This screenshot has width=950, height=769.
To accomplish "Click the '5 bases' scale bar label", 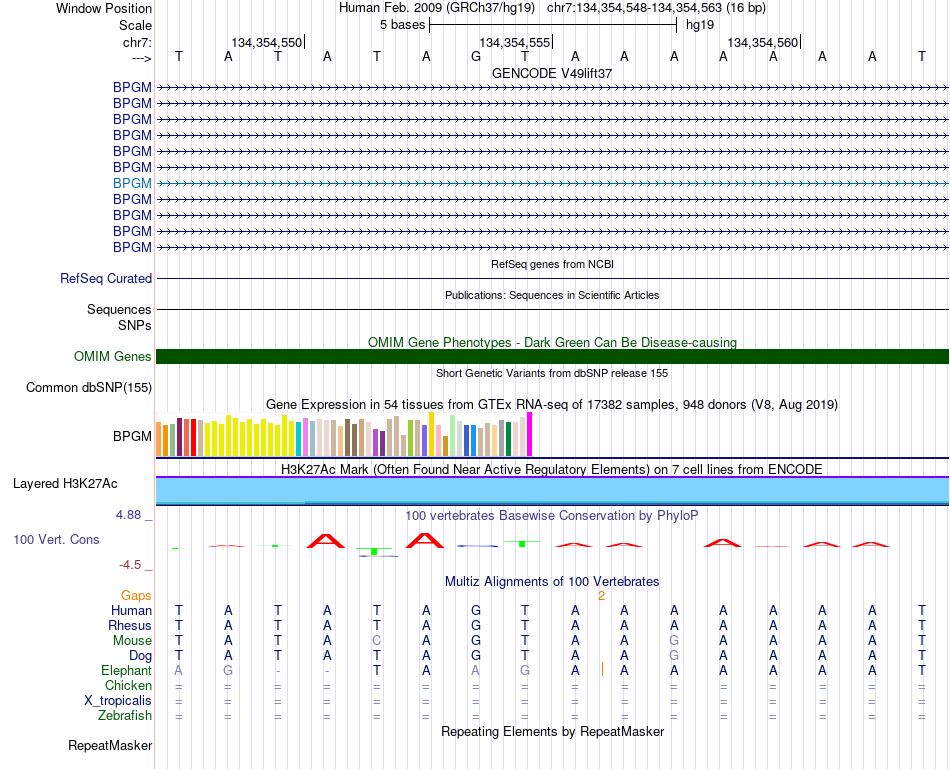I will point(403,25).
